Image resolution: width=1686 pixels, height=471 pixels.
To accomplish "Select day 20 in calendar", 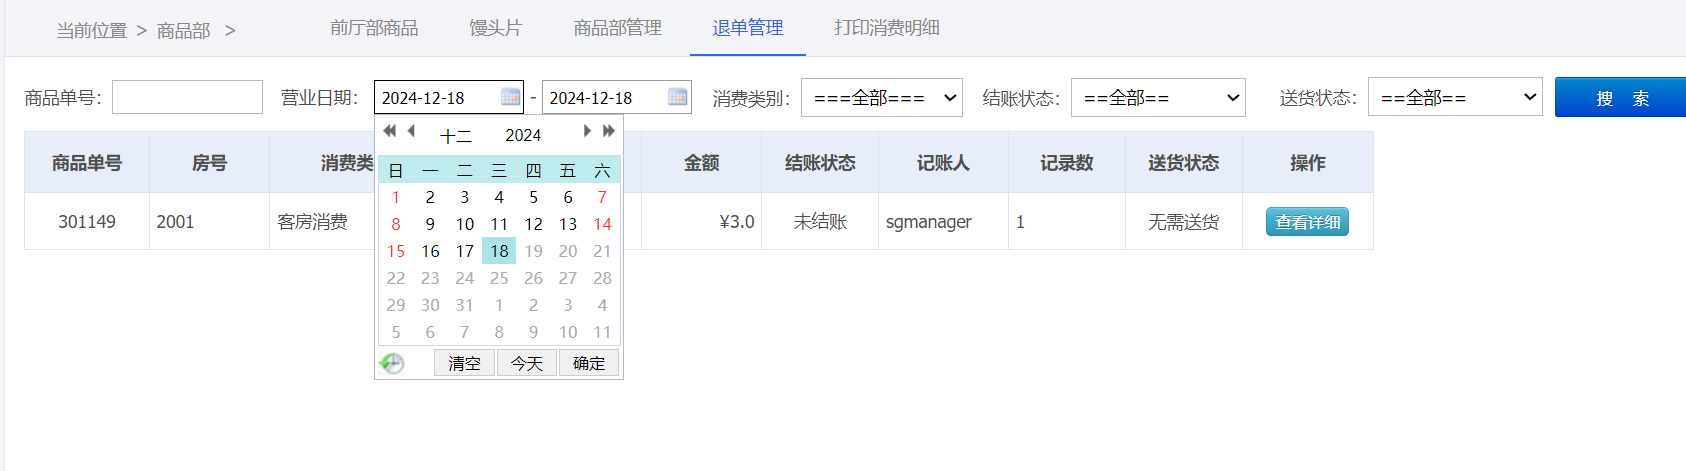I will [568, 251].
